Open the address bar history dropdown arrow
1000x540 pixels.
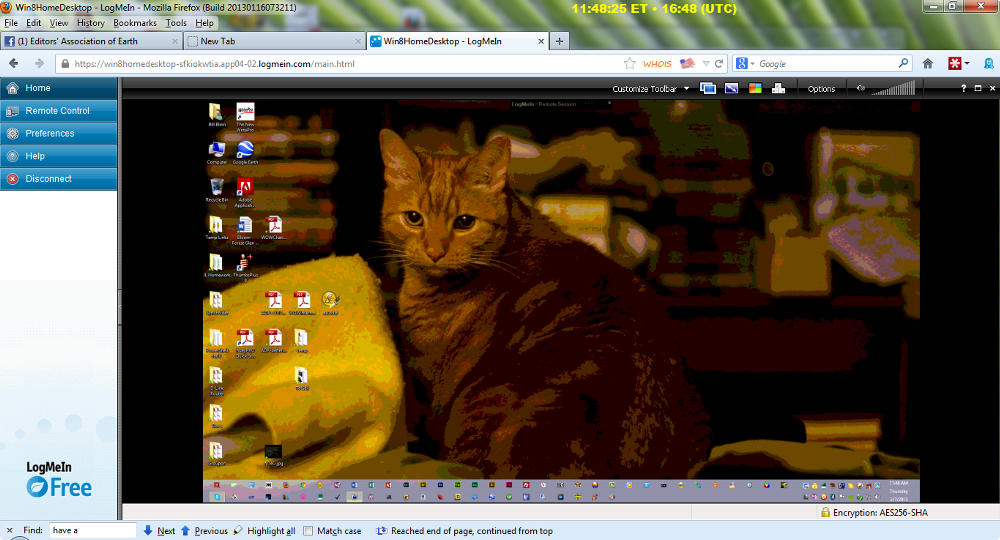click(x=705, y=64)
